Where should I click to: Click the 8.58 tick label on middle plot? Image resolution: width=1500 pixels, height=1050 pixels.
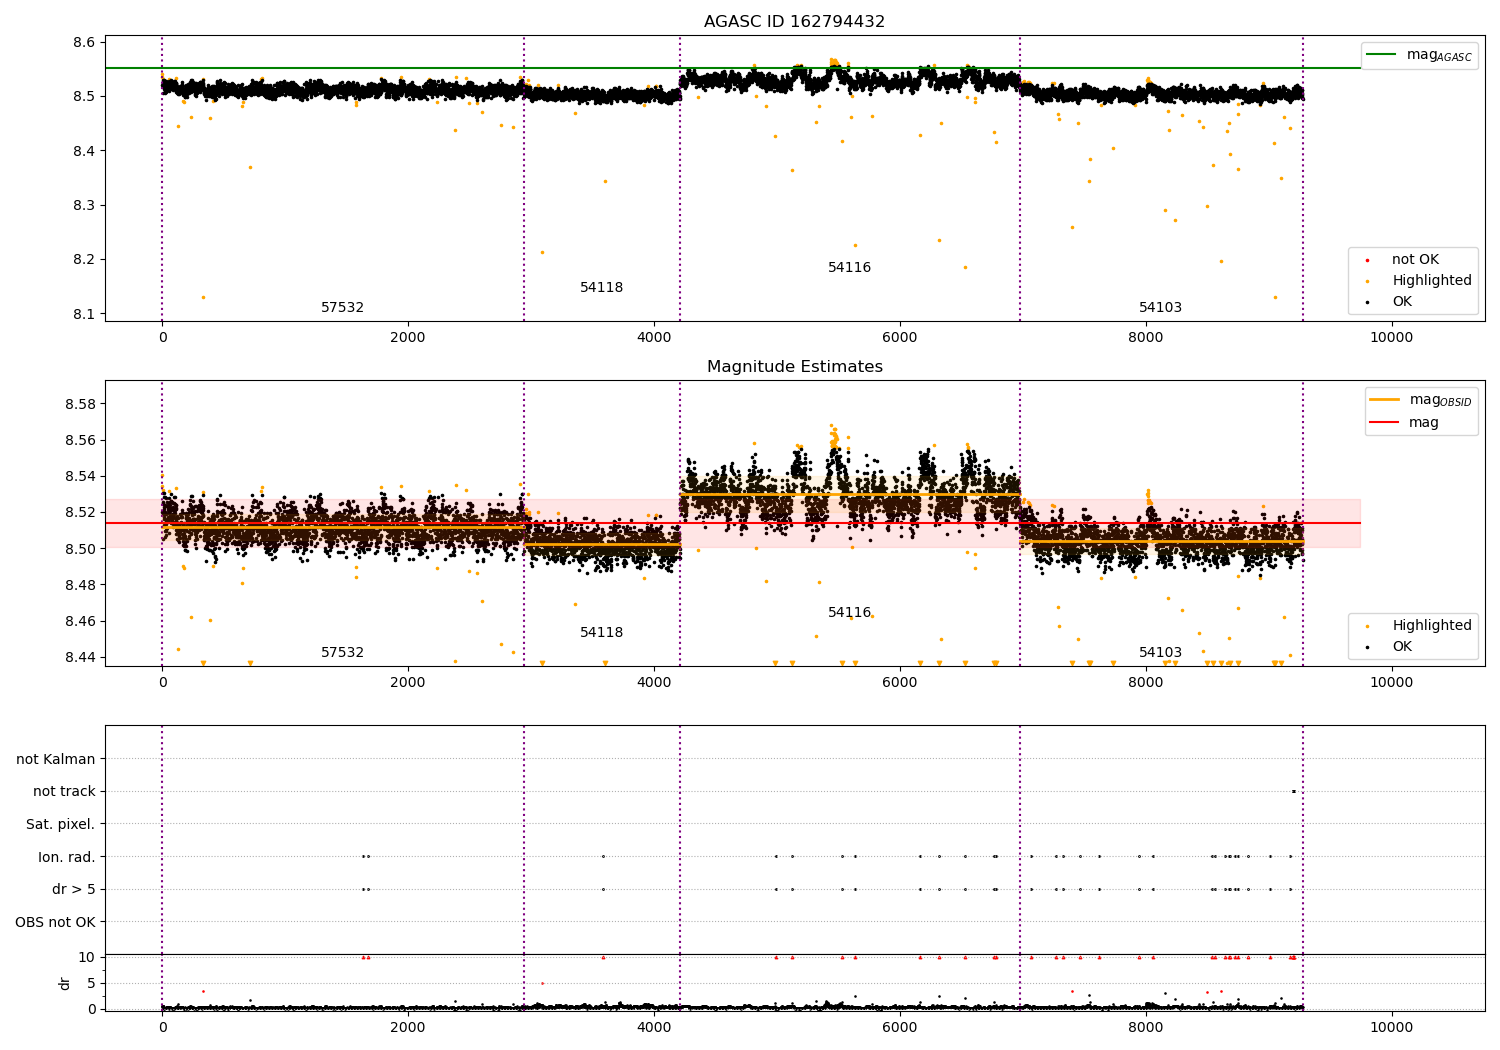(80, 404)
